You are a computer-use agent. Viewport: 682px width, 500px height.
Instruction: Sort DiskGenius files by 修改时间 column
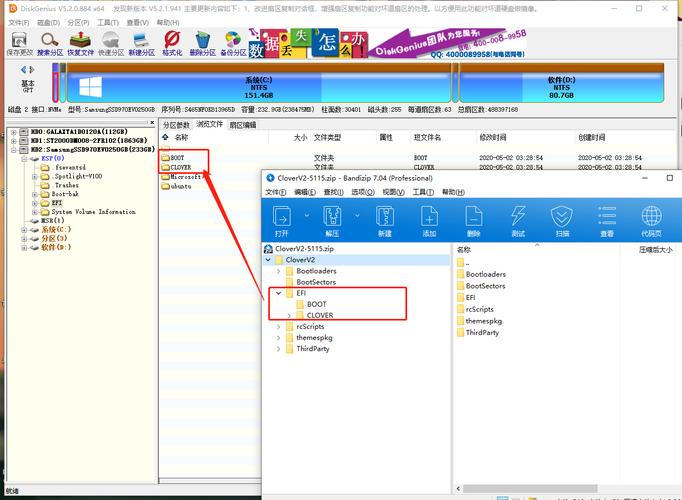[492, 137]
